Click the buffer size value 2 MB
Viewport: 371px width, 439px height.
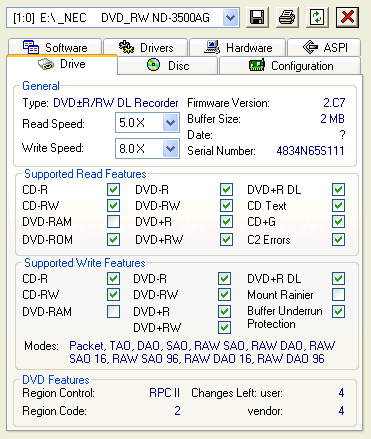point(332,119)
